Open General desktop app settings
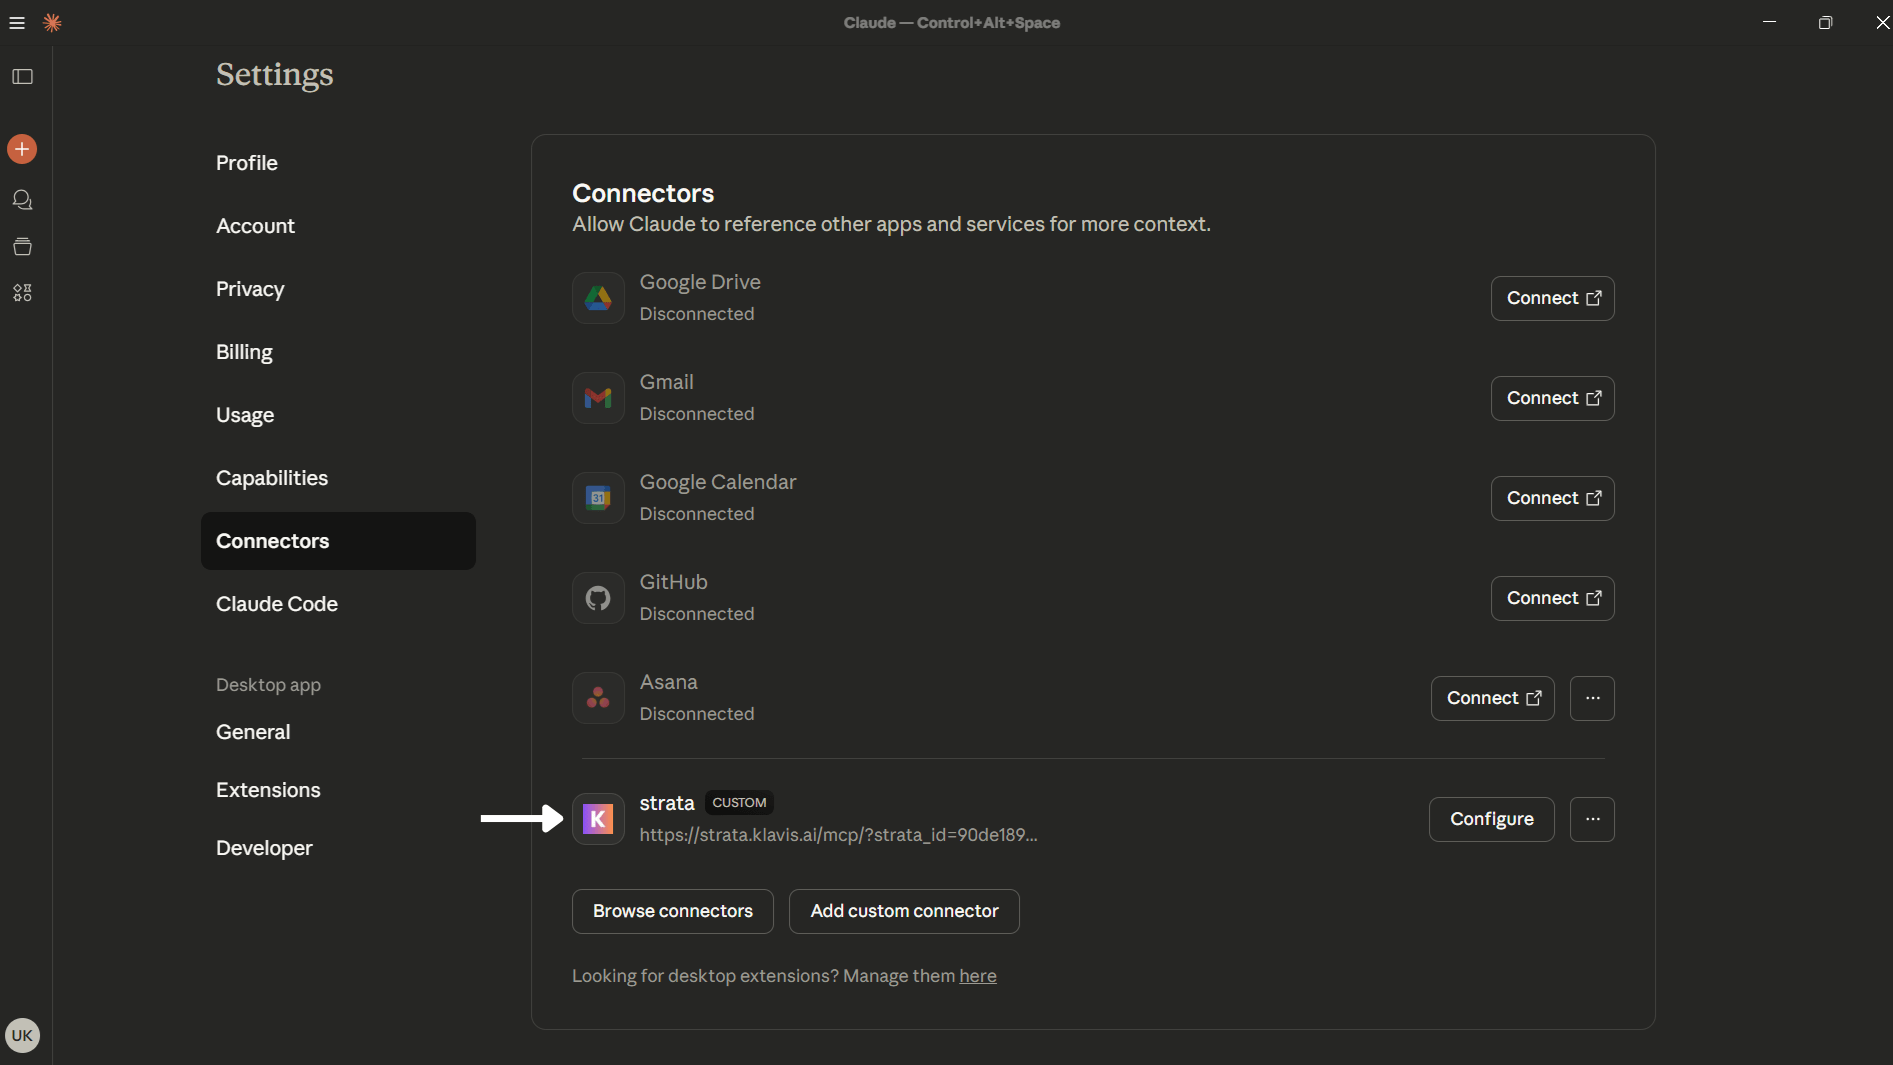1893x1065 pixels. pos(253,732)
